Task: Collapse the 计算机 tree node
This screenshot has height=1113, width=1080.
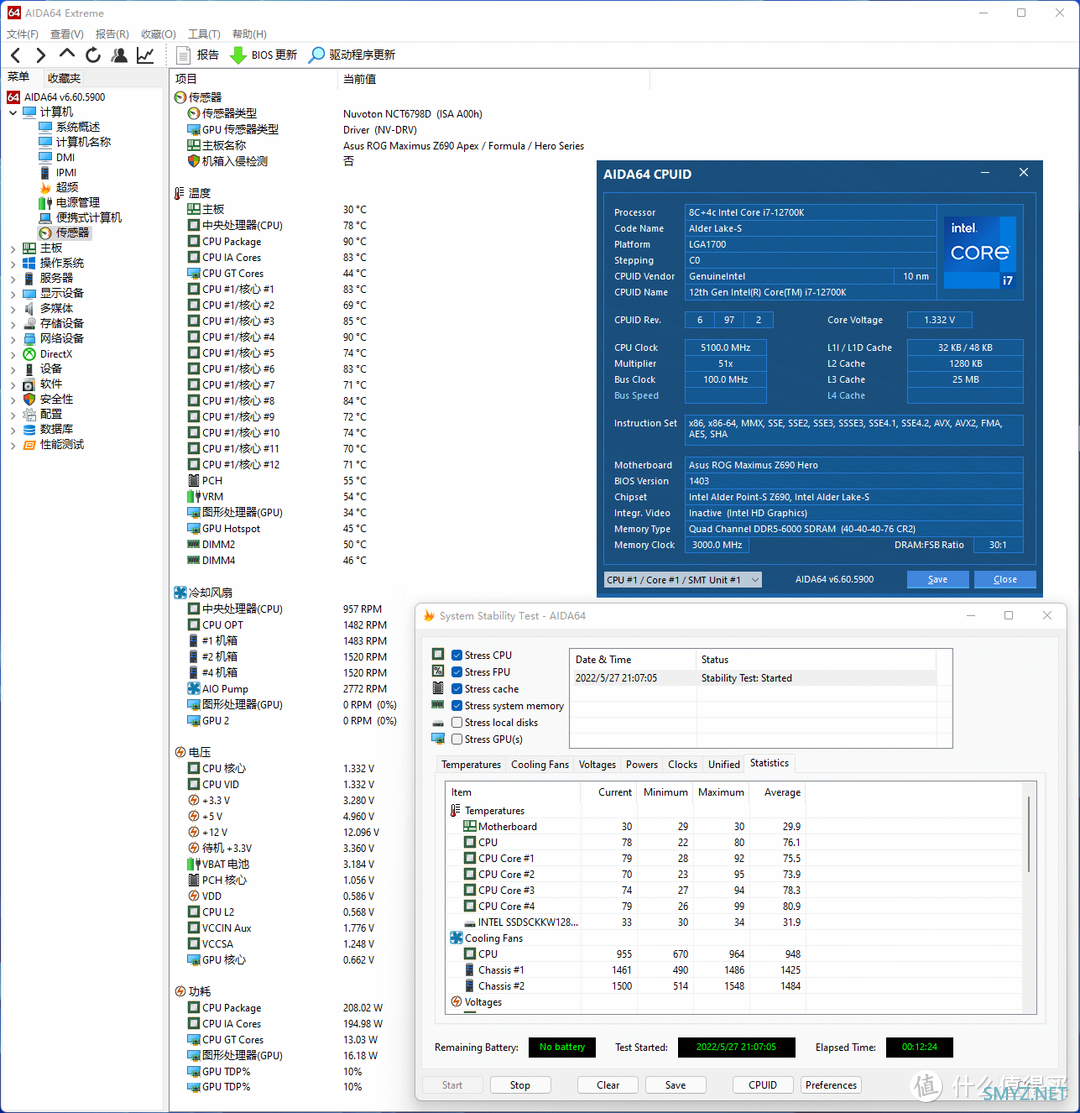Action: (x=13, y=112)
